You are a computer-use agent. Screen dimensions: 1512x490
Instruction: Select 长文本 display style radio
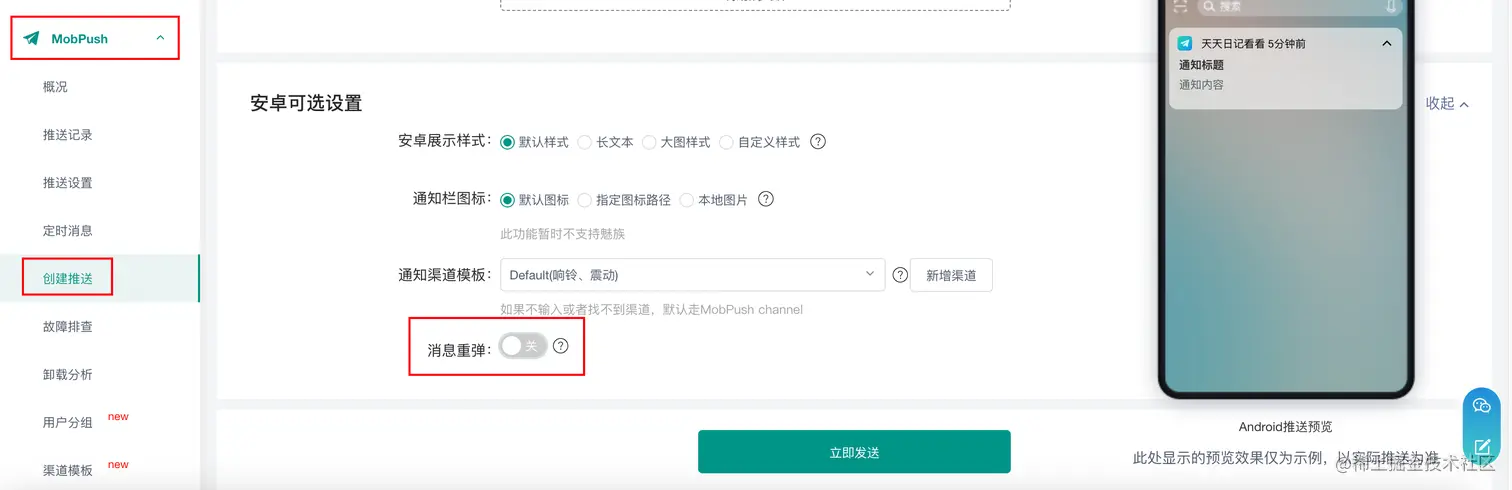[586, 142]
